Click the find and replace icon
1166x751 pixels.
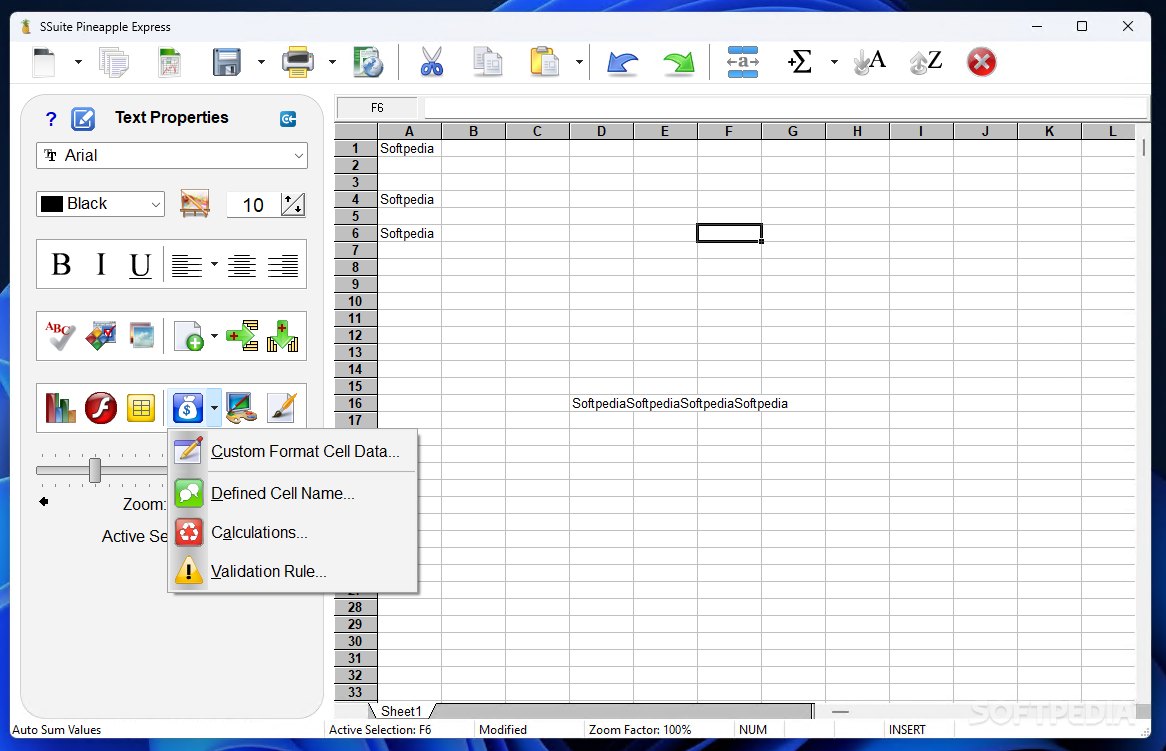pos(743,62)
